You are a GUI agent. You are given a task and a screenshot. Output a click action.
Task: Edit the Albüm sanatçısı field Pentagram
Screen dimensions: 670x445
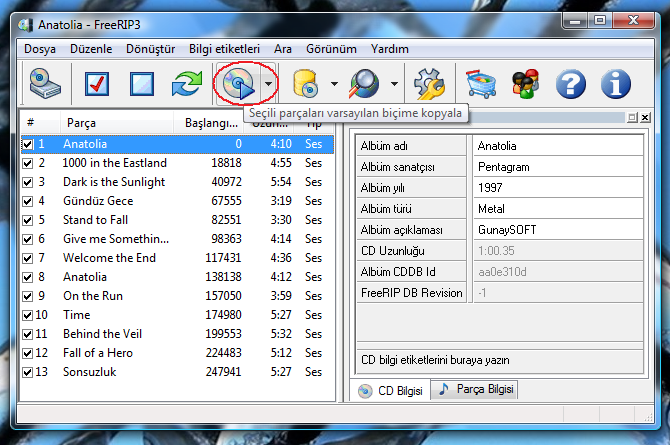click(558, 167)
